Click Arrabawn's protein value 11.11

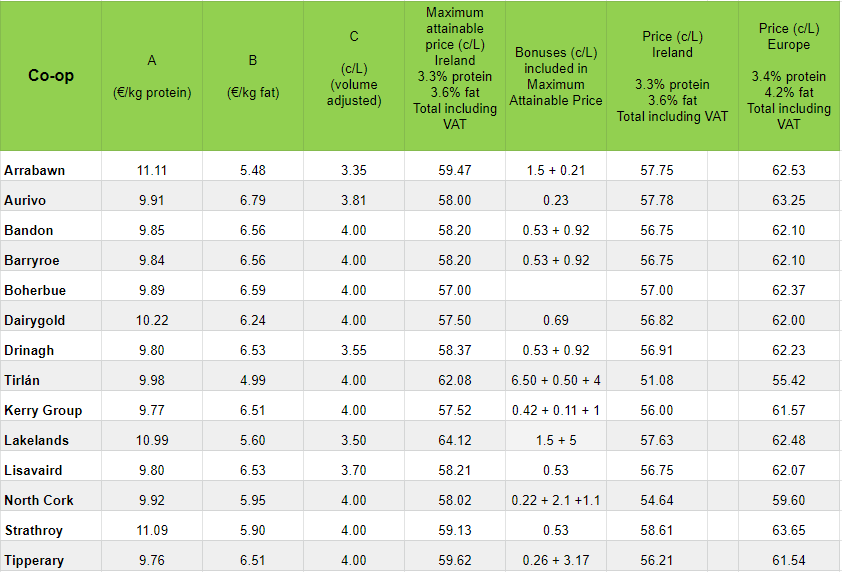152,170
